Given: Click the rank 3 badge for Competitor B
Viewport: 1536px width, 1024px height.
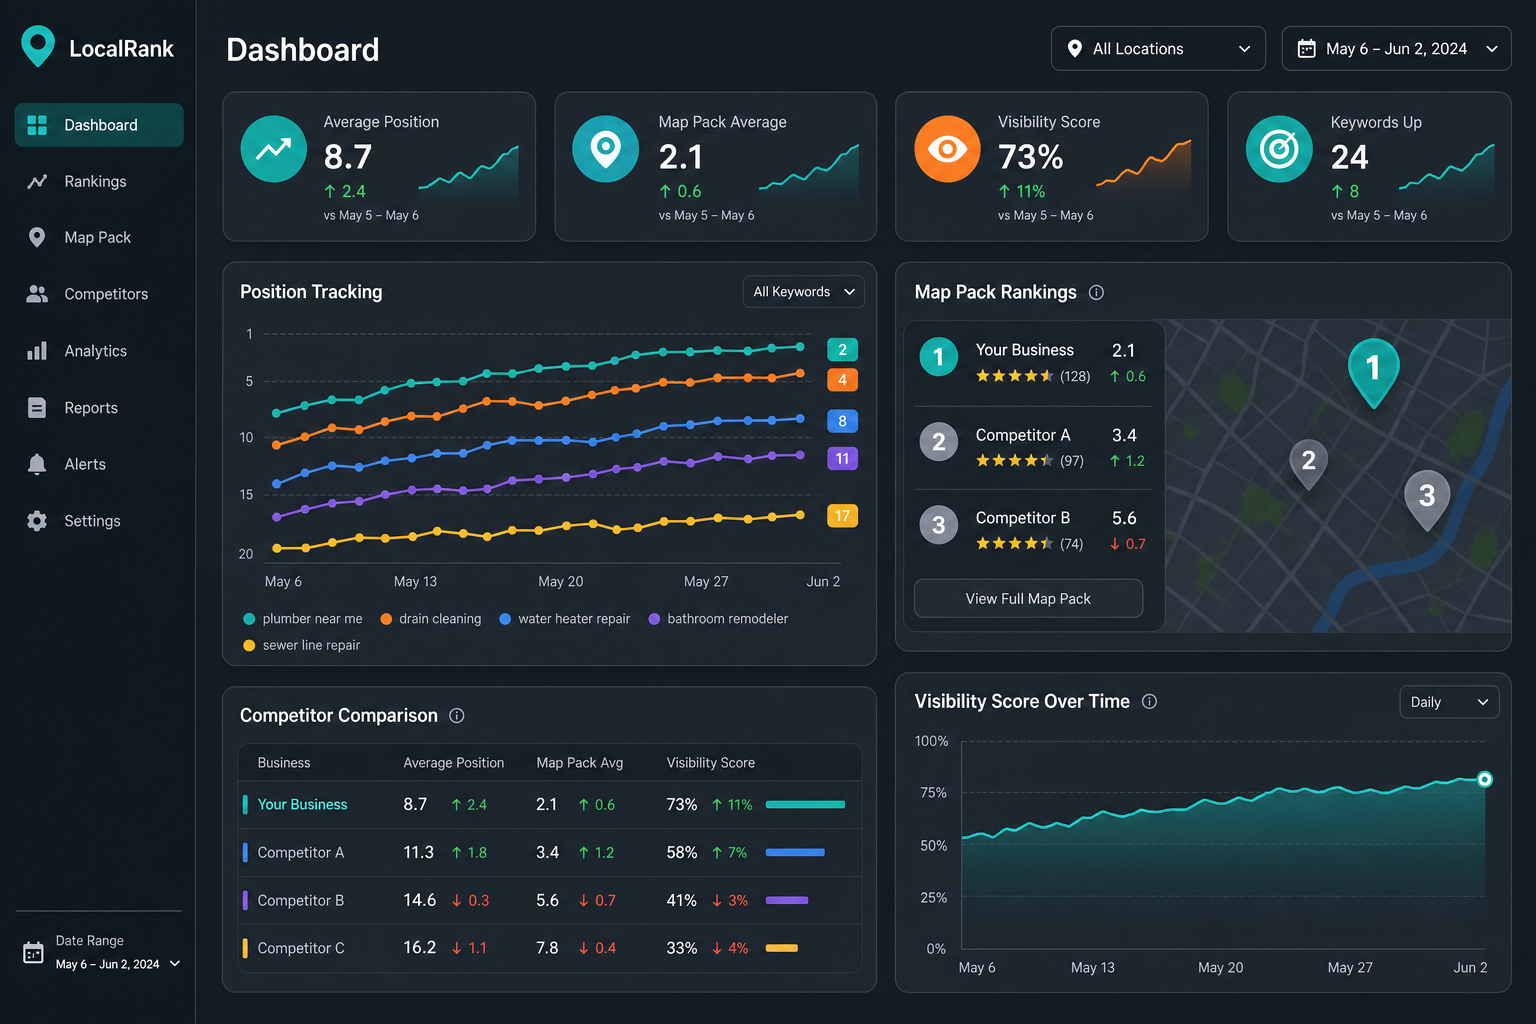Looking at the screenshot, I should (x=938, y=525).
